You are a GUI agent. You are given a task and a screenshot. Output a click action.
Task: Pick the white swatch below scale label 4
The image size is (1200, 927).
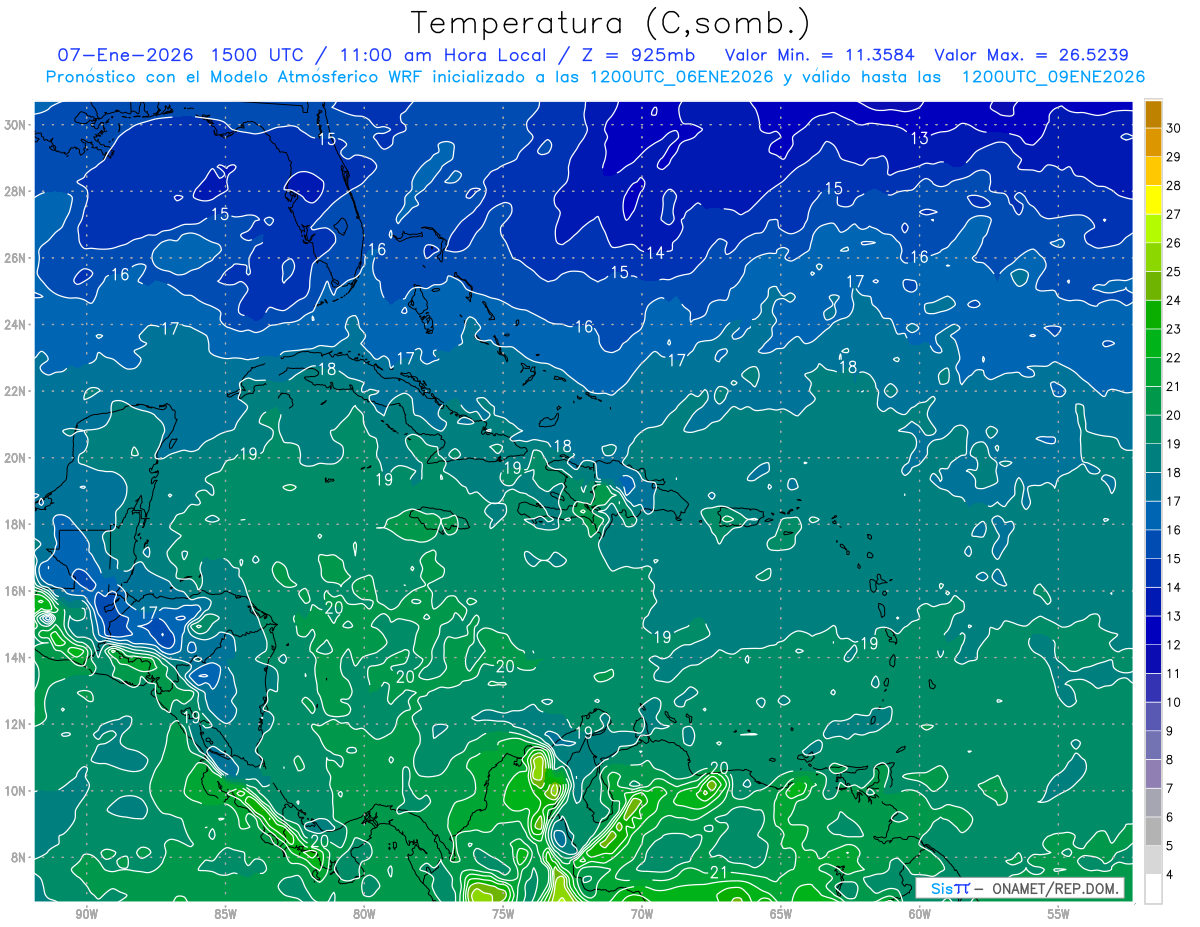1153,890
